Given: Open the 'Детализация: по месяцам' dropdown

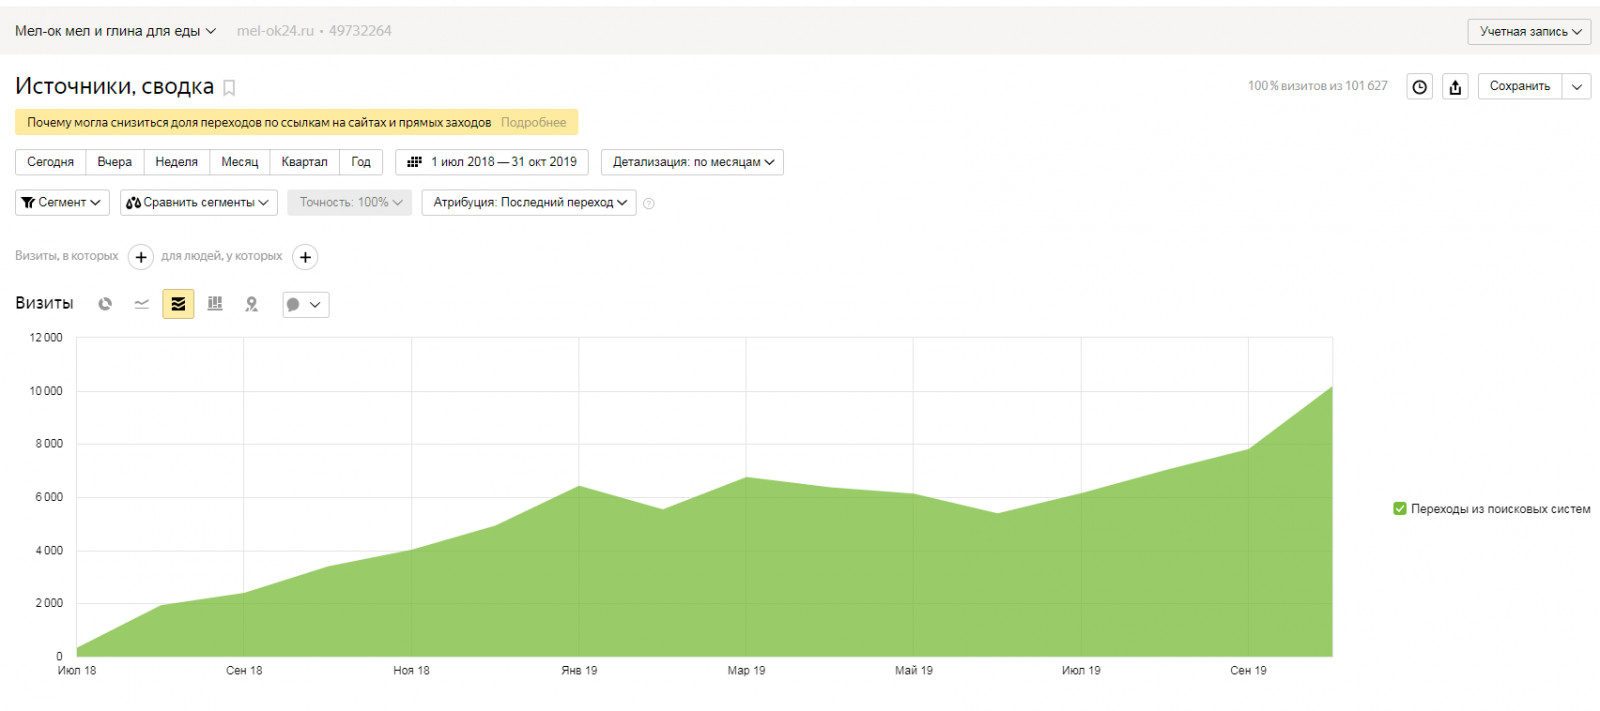Looking at the screenshot, I should point(692,162).
